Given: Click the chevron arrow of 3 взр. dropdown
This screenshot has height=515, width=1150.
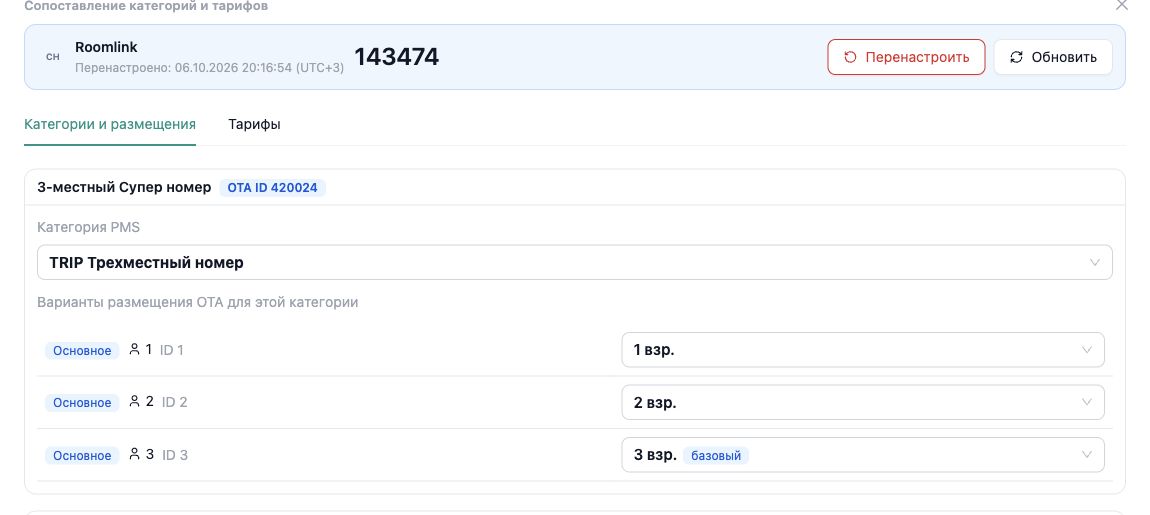Looking at the screenshot, I should point(1087,455).
